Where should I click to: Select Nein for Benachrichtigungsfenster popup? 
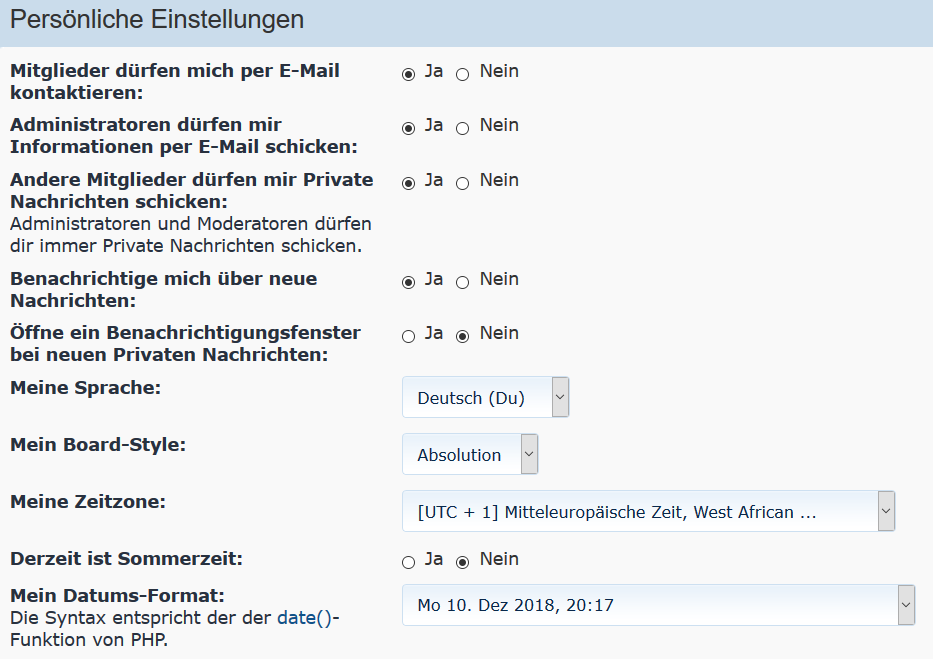click(462, 336)
